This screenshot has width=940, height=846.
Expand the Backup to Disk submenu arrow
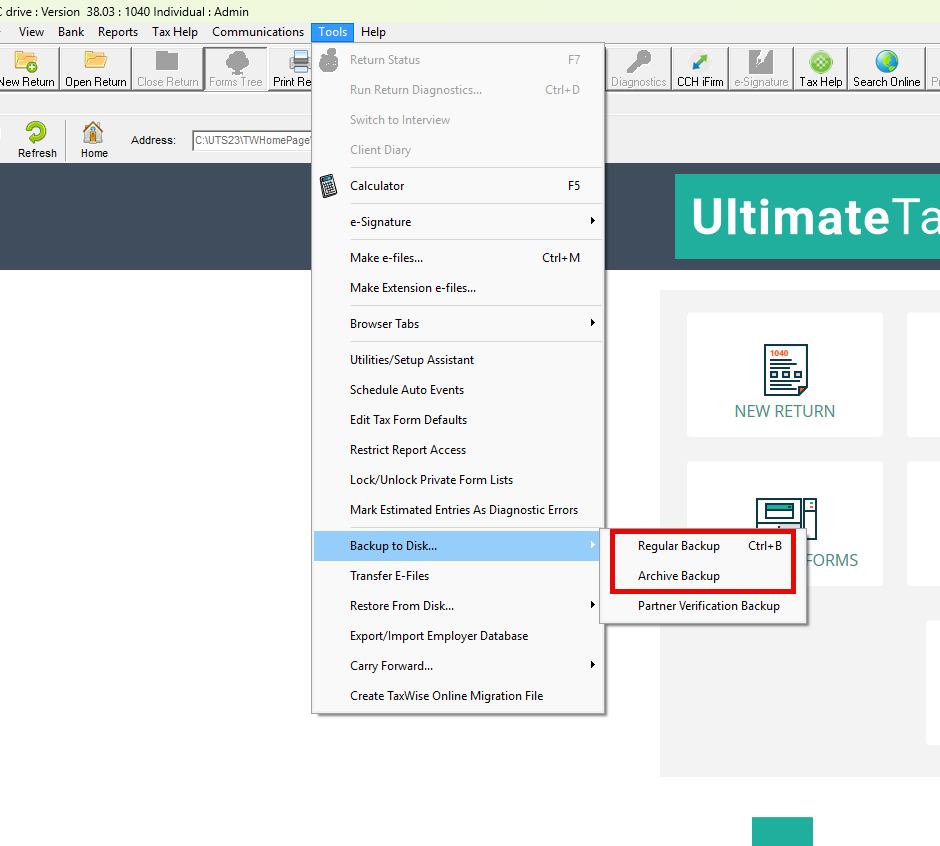coord(592,544)
